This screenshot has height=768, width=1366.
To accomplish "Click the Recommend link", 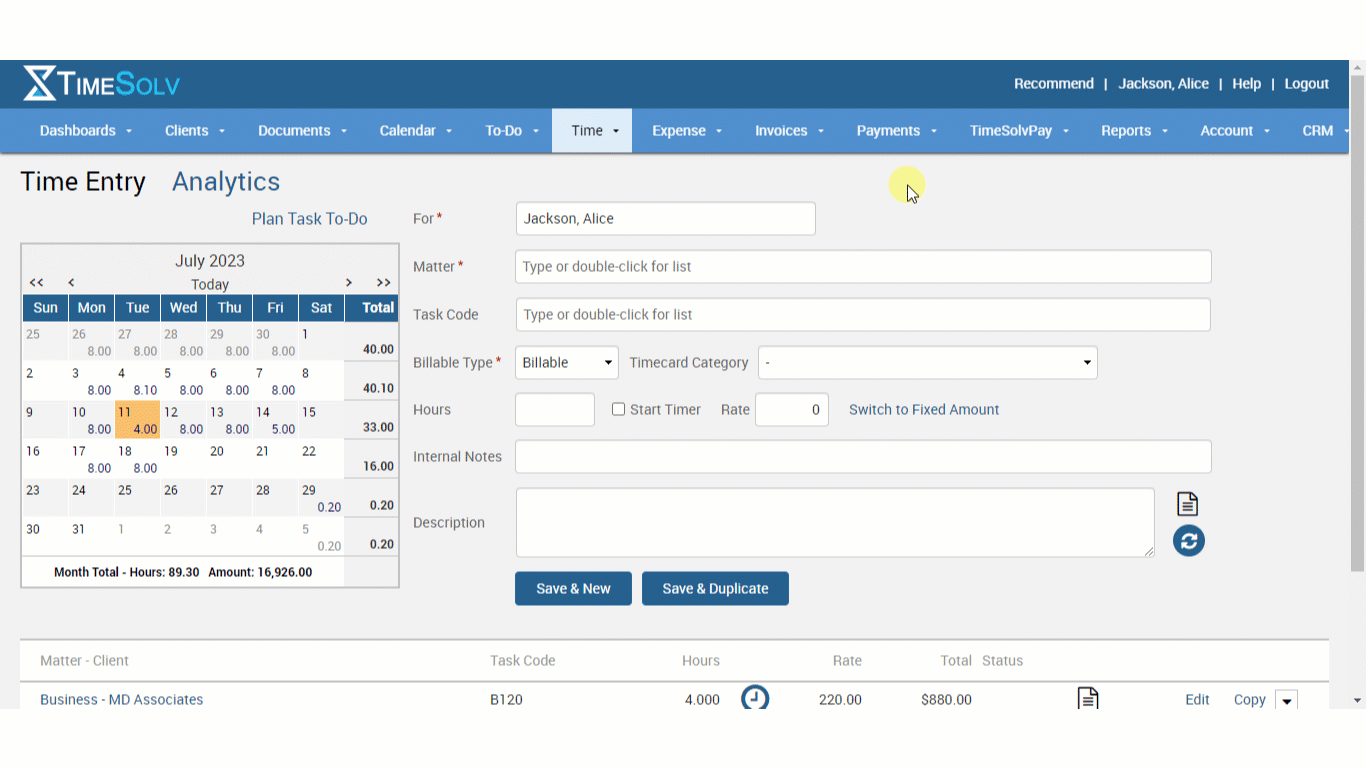I will (x=1054, y=84).
